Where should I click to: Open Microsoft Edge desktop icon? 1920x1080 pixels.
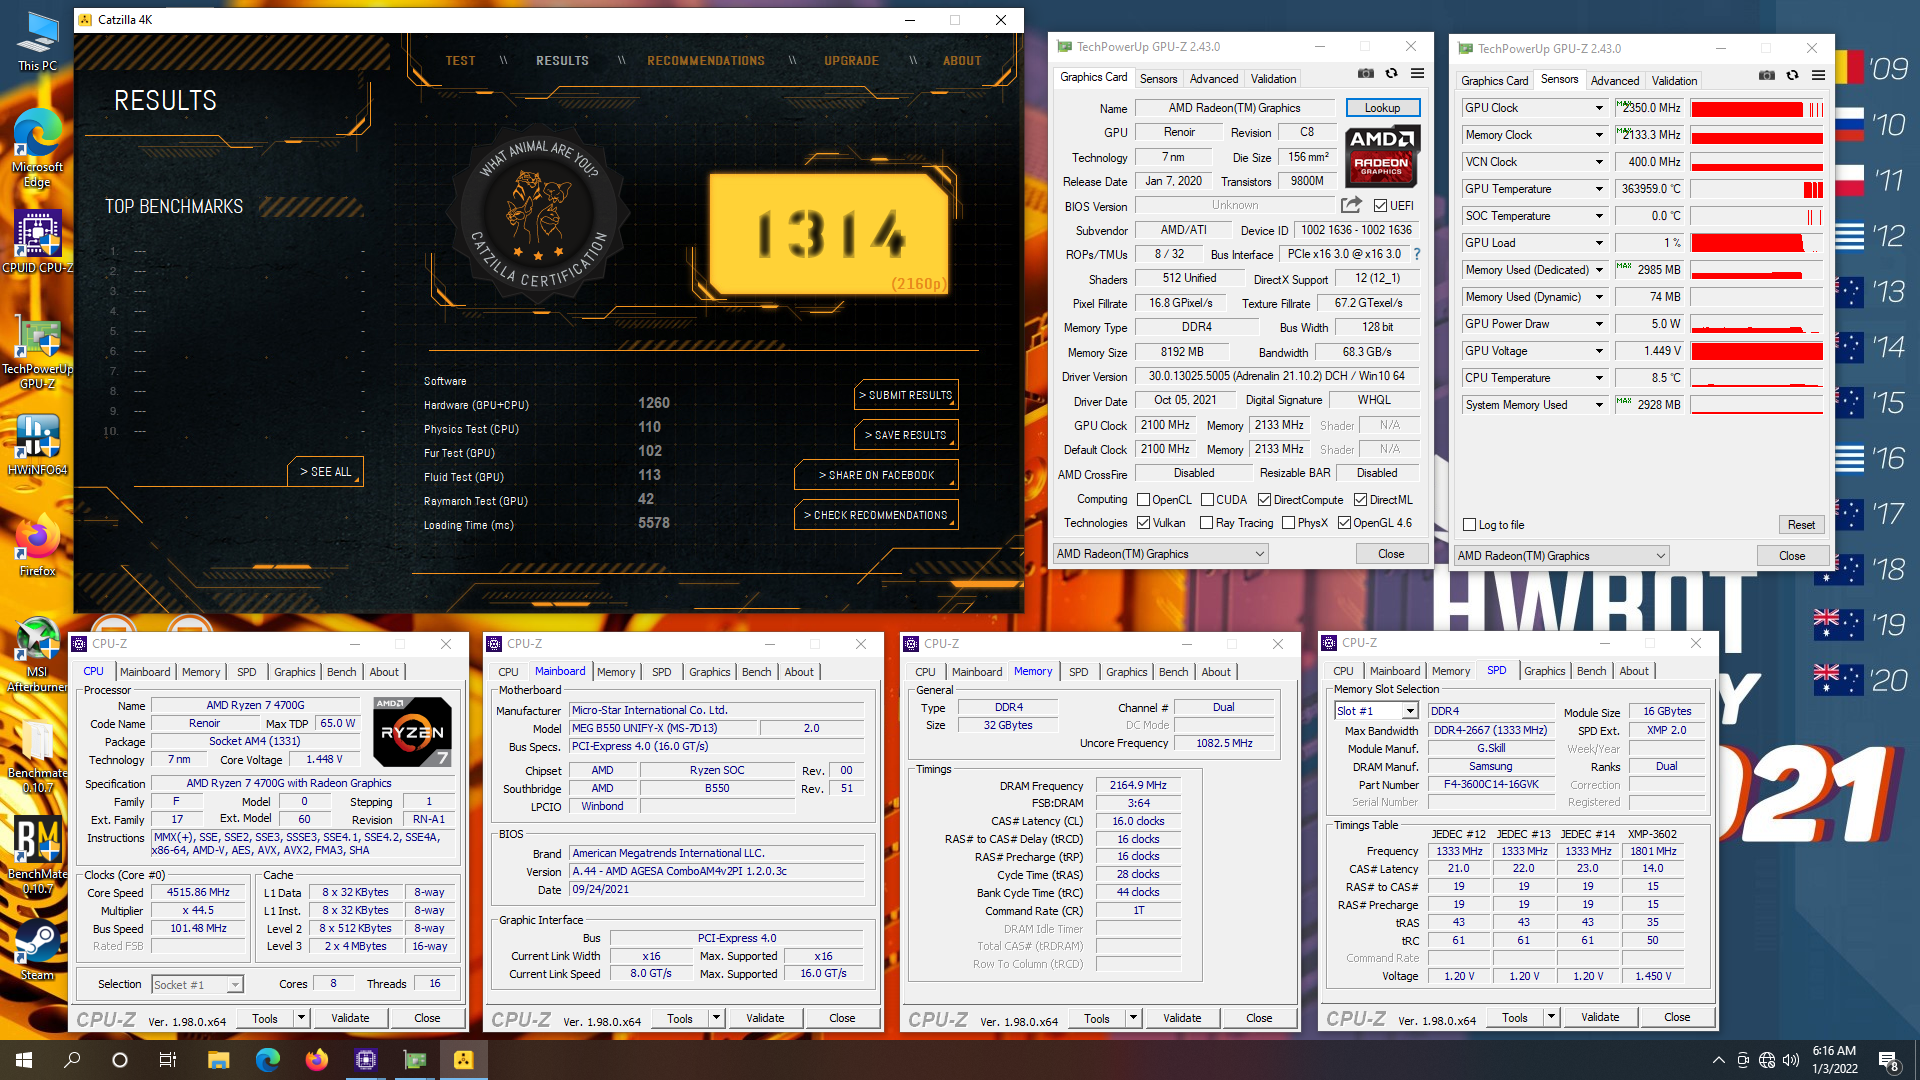click(37, 147)
